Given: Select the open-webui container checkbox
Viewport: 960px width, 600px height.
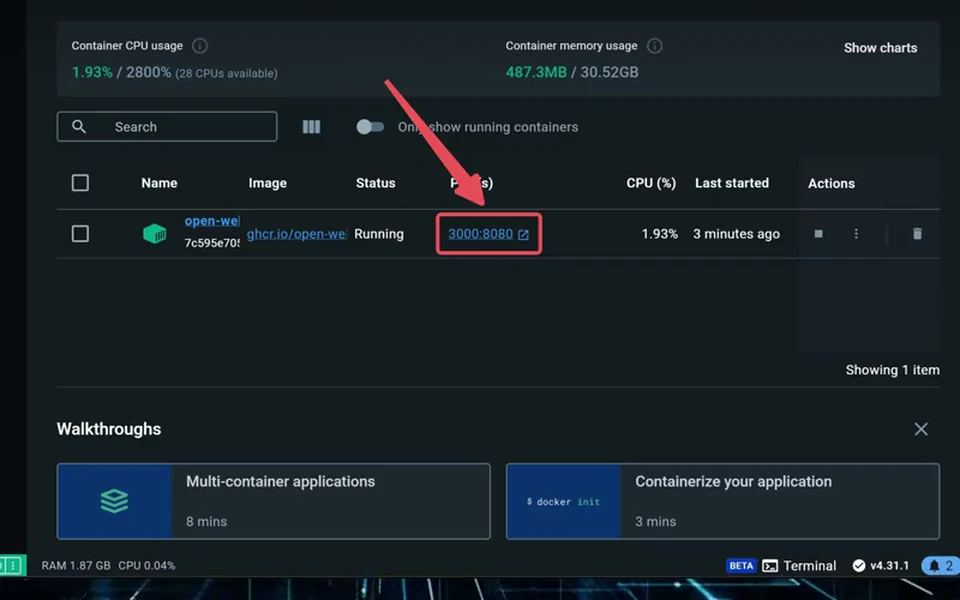Looking at the screenshot, I should coord(80,234).
